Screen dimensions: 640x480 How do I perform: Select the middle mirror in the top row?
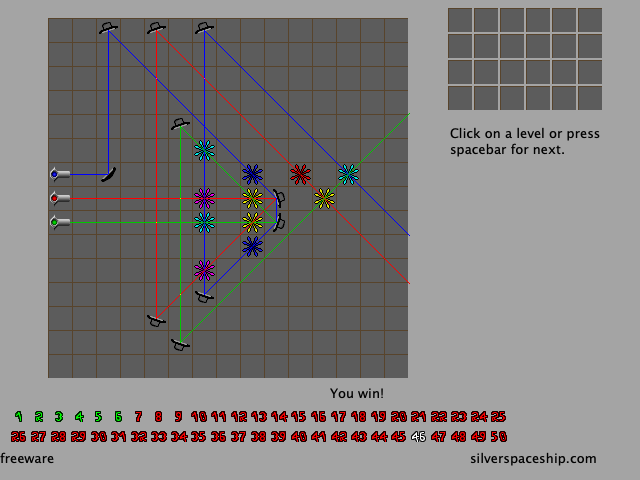pos(156,28)
